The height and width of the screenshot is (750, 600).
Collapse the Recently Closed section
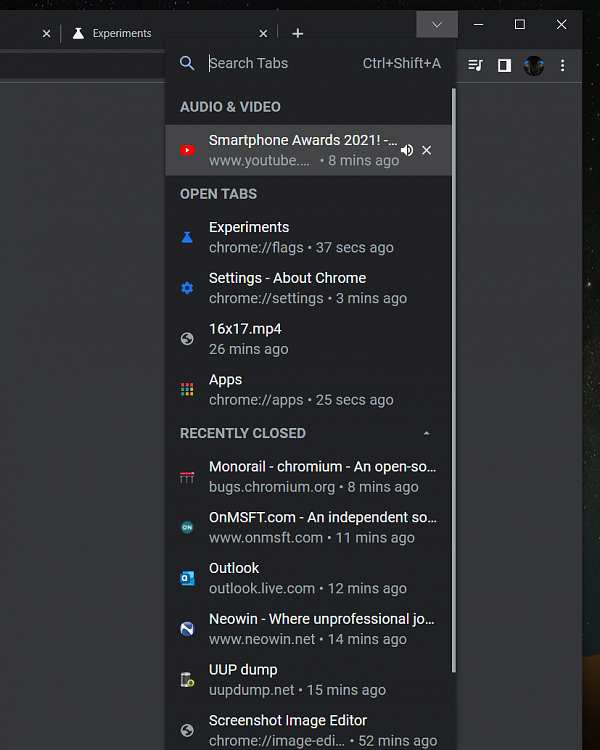coord(426,433)
